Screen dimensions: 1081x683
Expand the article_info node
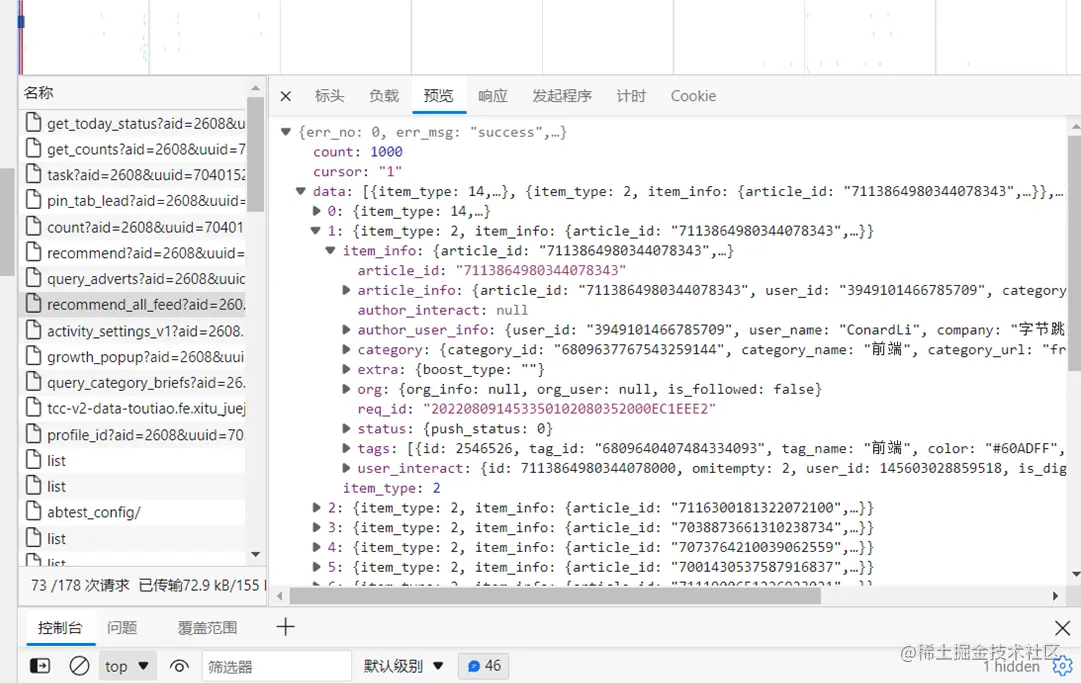(x=346, y=290)
